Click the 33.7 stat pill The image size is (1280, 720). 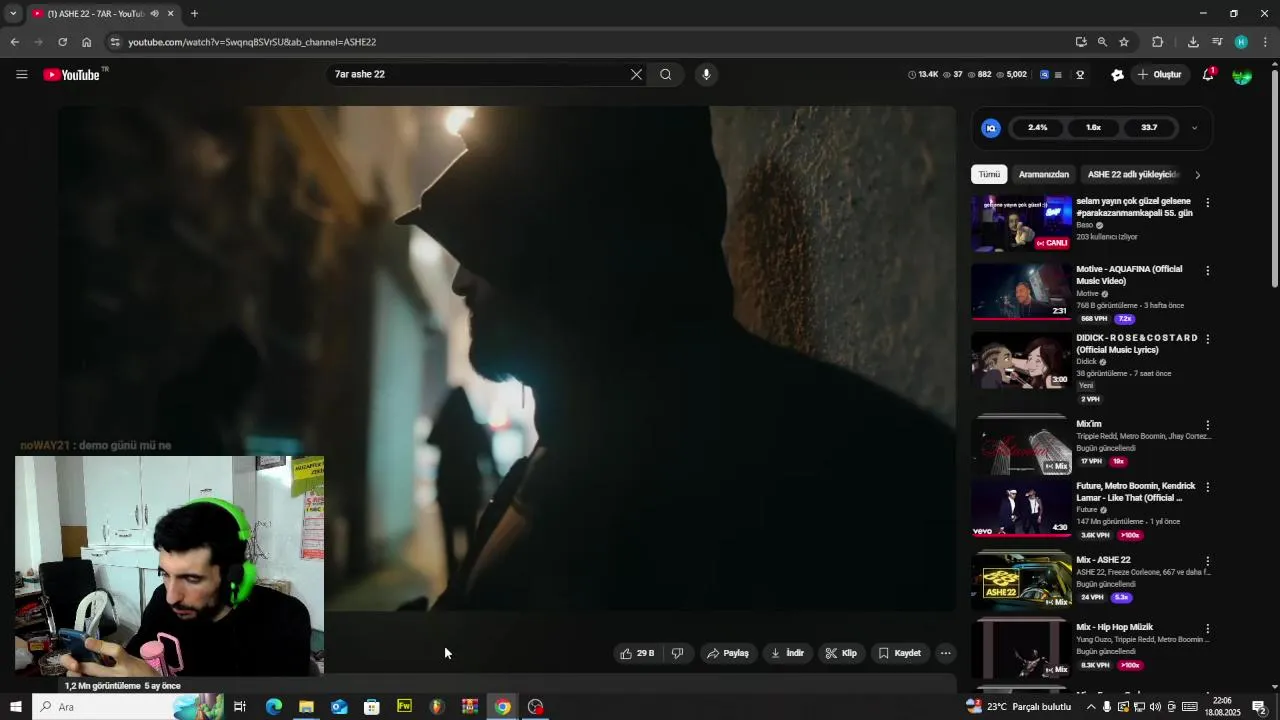pos(1149,128)
